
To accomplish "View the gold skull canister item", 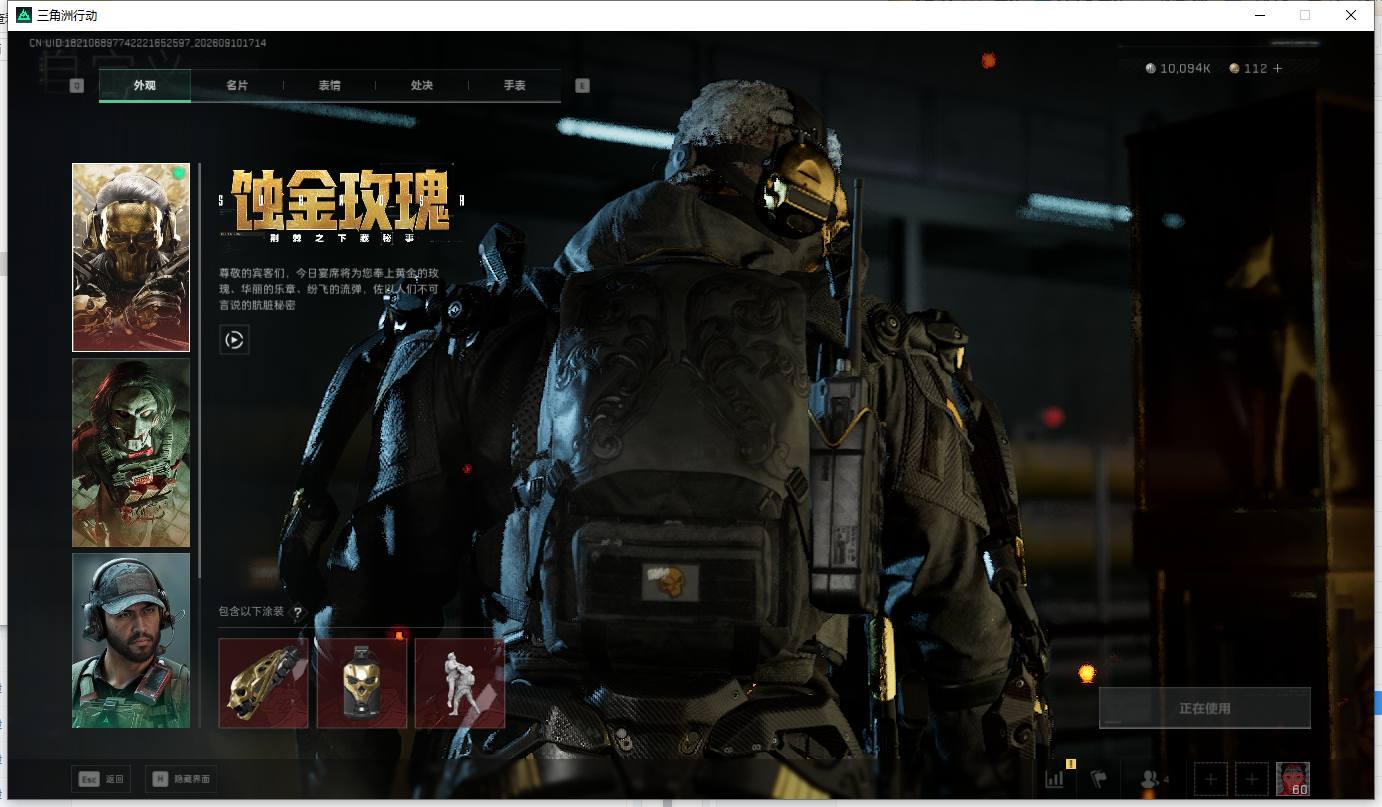I will (x=362, y=683).
